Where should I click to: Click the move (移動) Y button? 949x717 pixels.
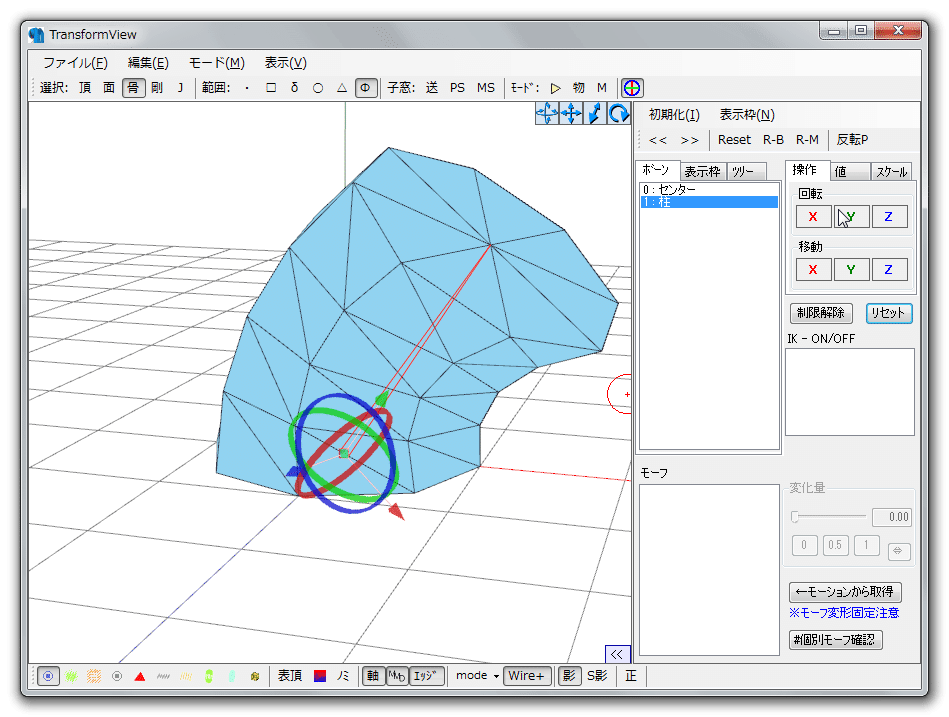[x=851, y=270]
